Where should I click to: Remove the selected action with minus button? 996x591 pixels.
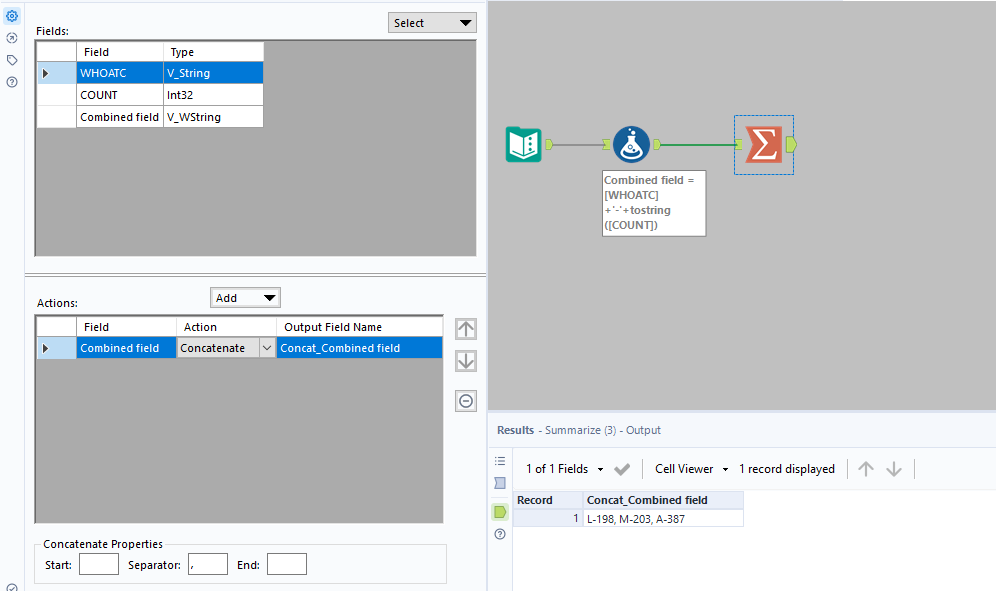click(x=465, y=400)
